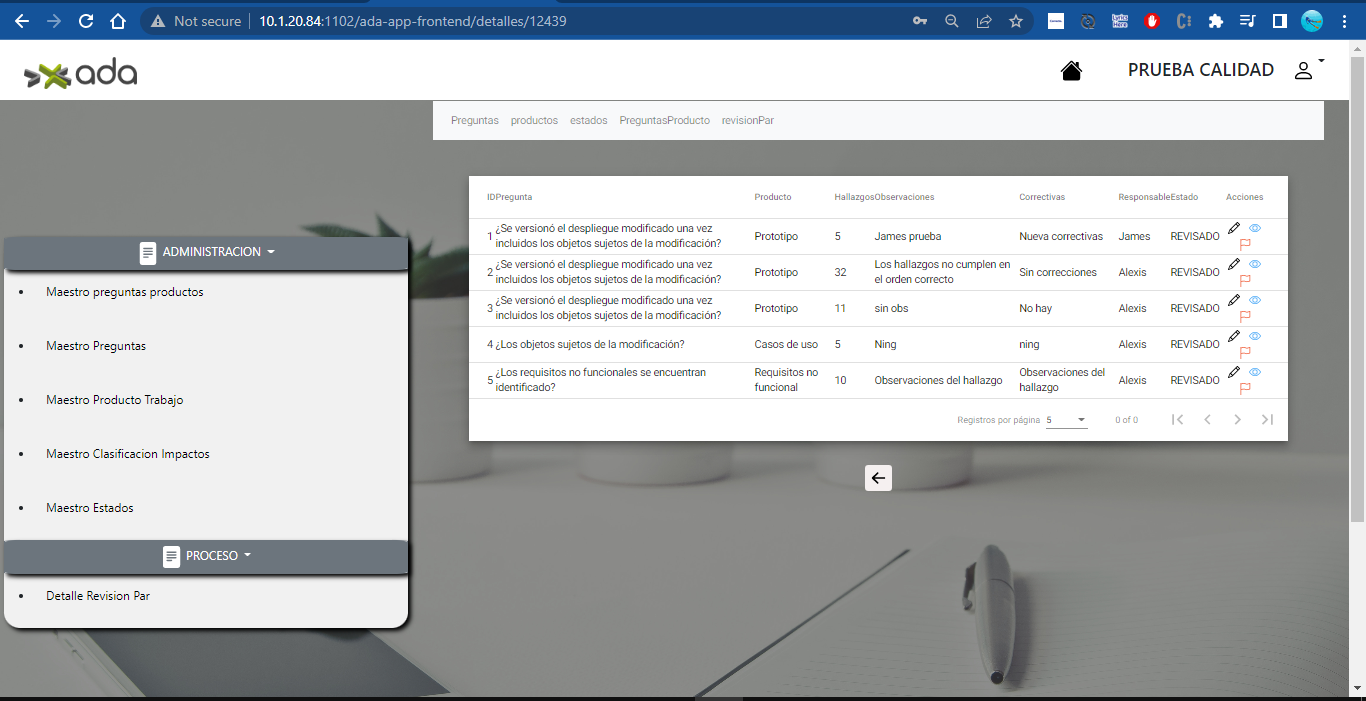The width and height of the screenshot is (1366, 701).
Task: Click the flag icon in row 2
Action: click(x=1245, y=281)
